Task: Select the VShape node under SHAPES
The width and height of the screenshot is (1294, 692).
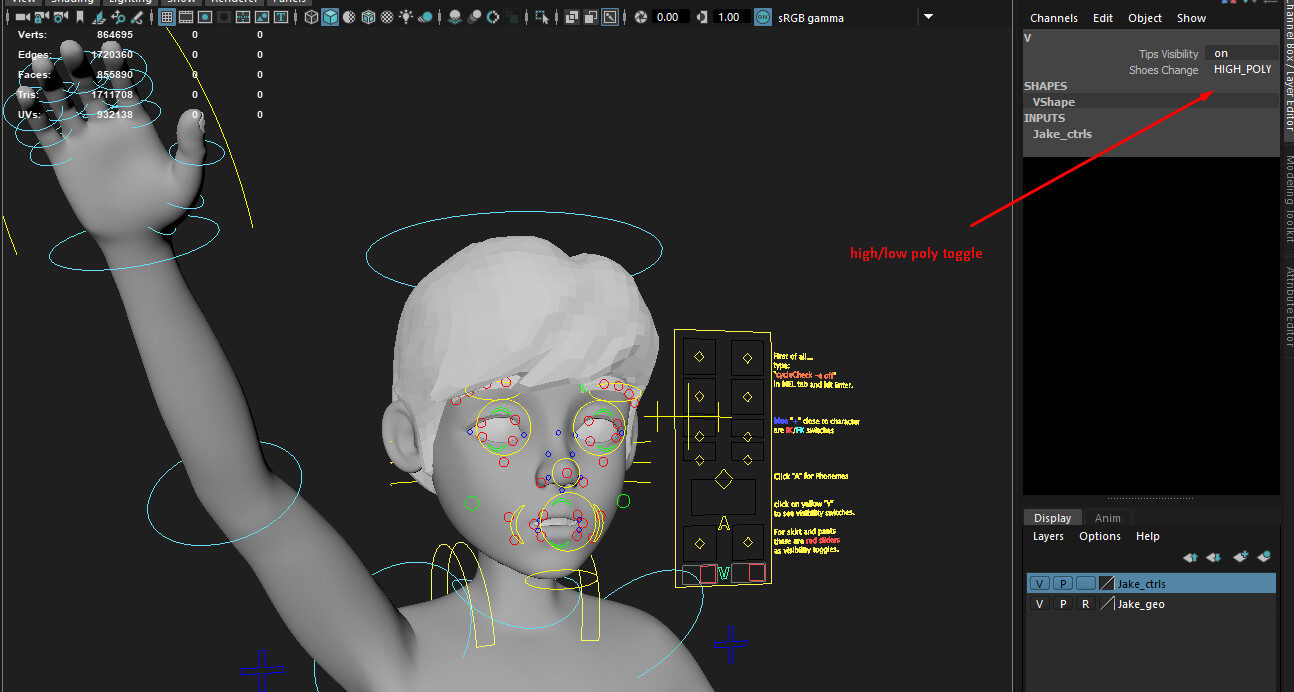Action: (1054, 102)
